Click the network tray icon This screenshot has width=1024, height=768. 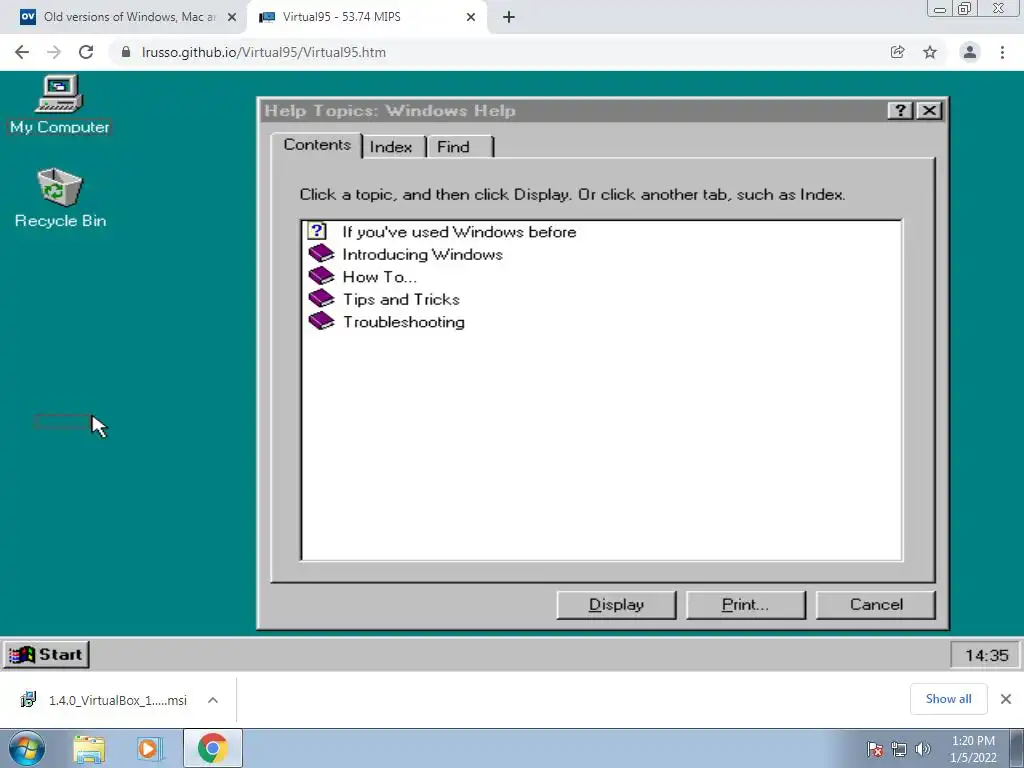pyautogui.click(x=899, y=749)
